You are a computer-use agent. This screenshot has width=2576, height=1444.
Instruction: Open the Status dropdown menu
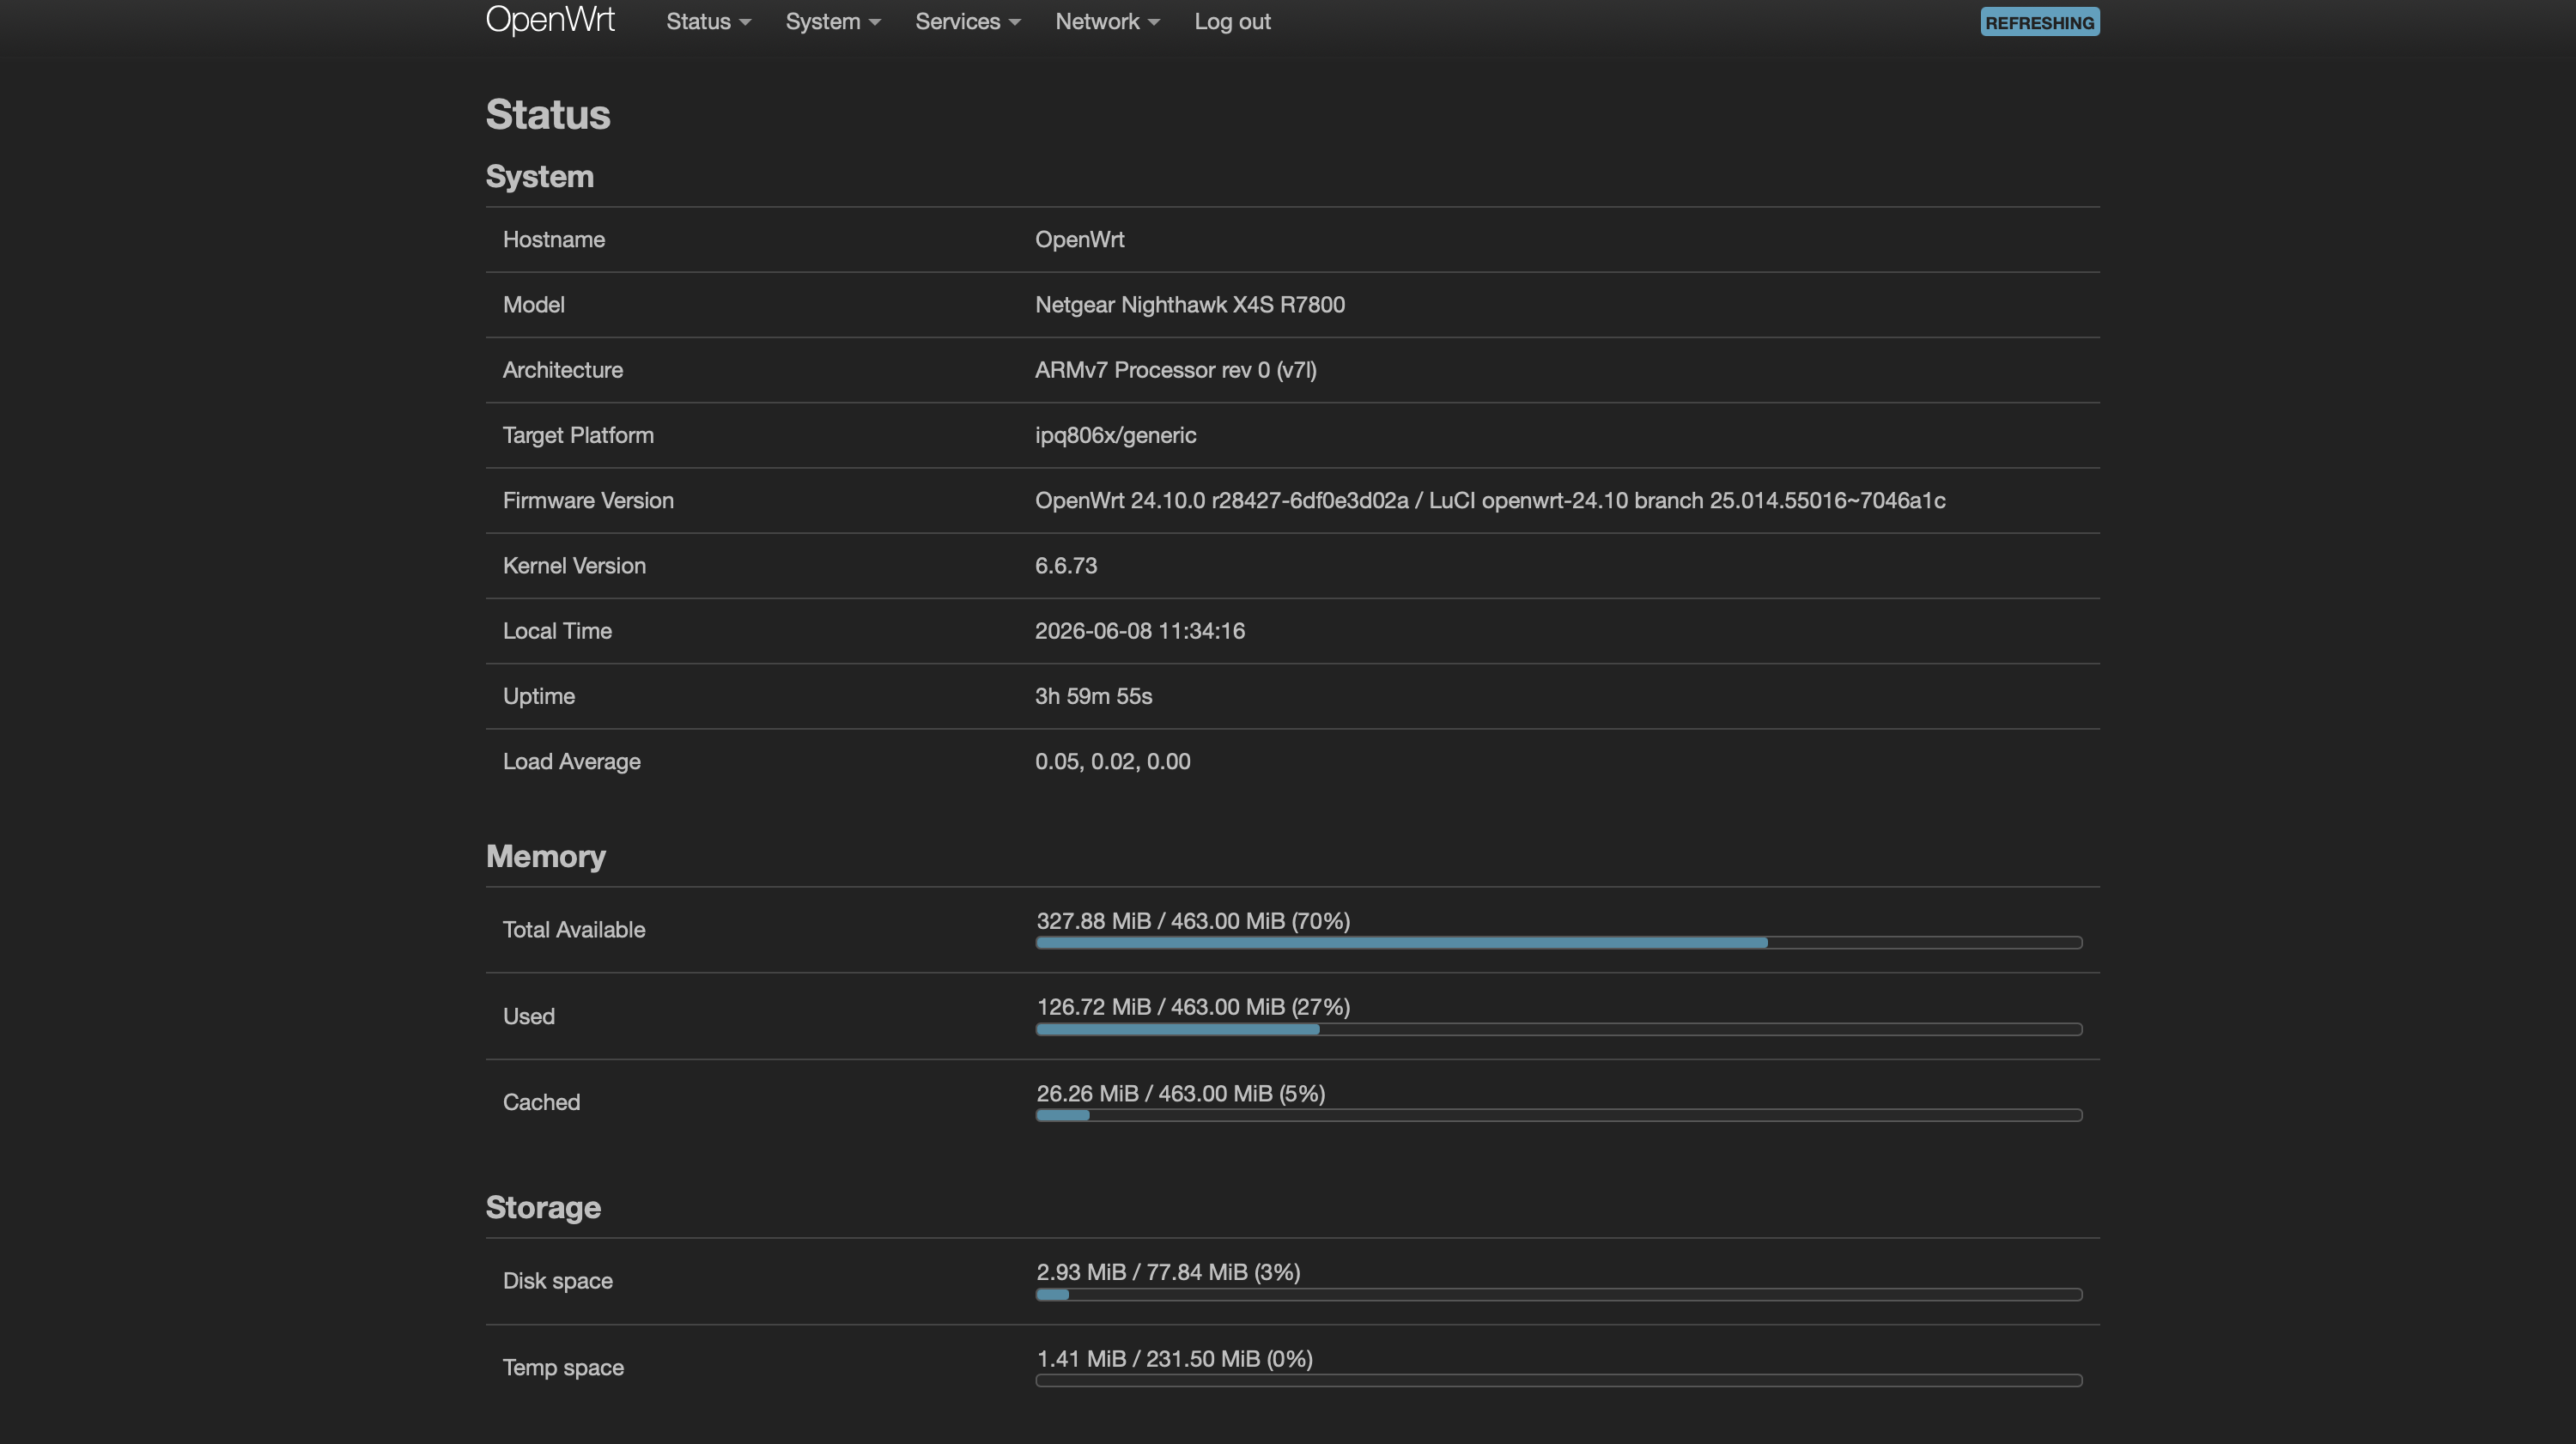point(708,21)
